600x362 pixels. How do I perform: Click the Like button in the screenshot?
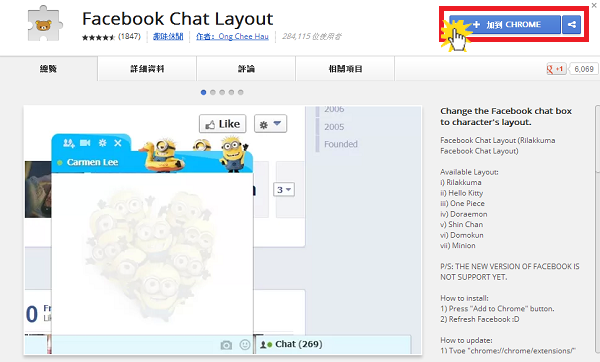point(223,124)
